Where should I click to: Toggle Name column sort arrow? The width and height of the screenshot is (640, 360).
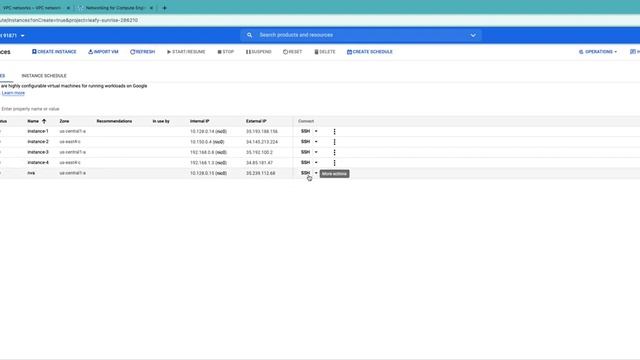click(x=44, y=121)
